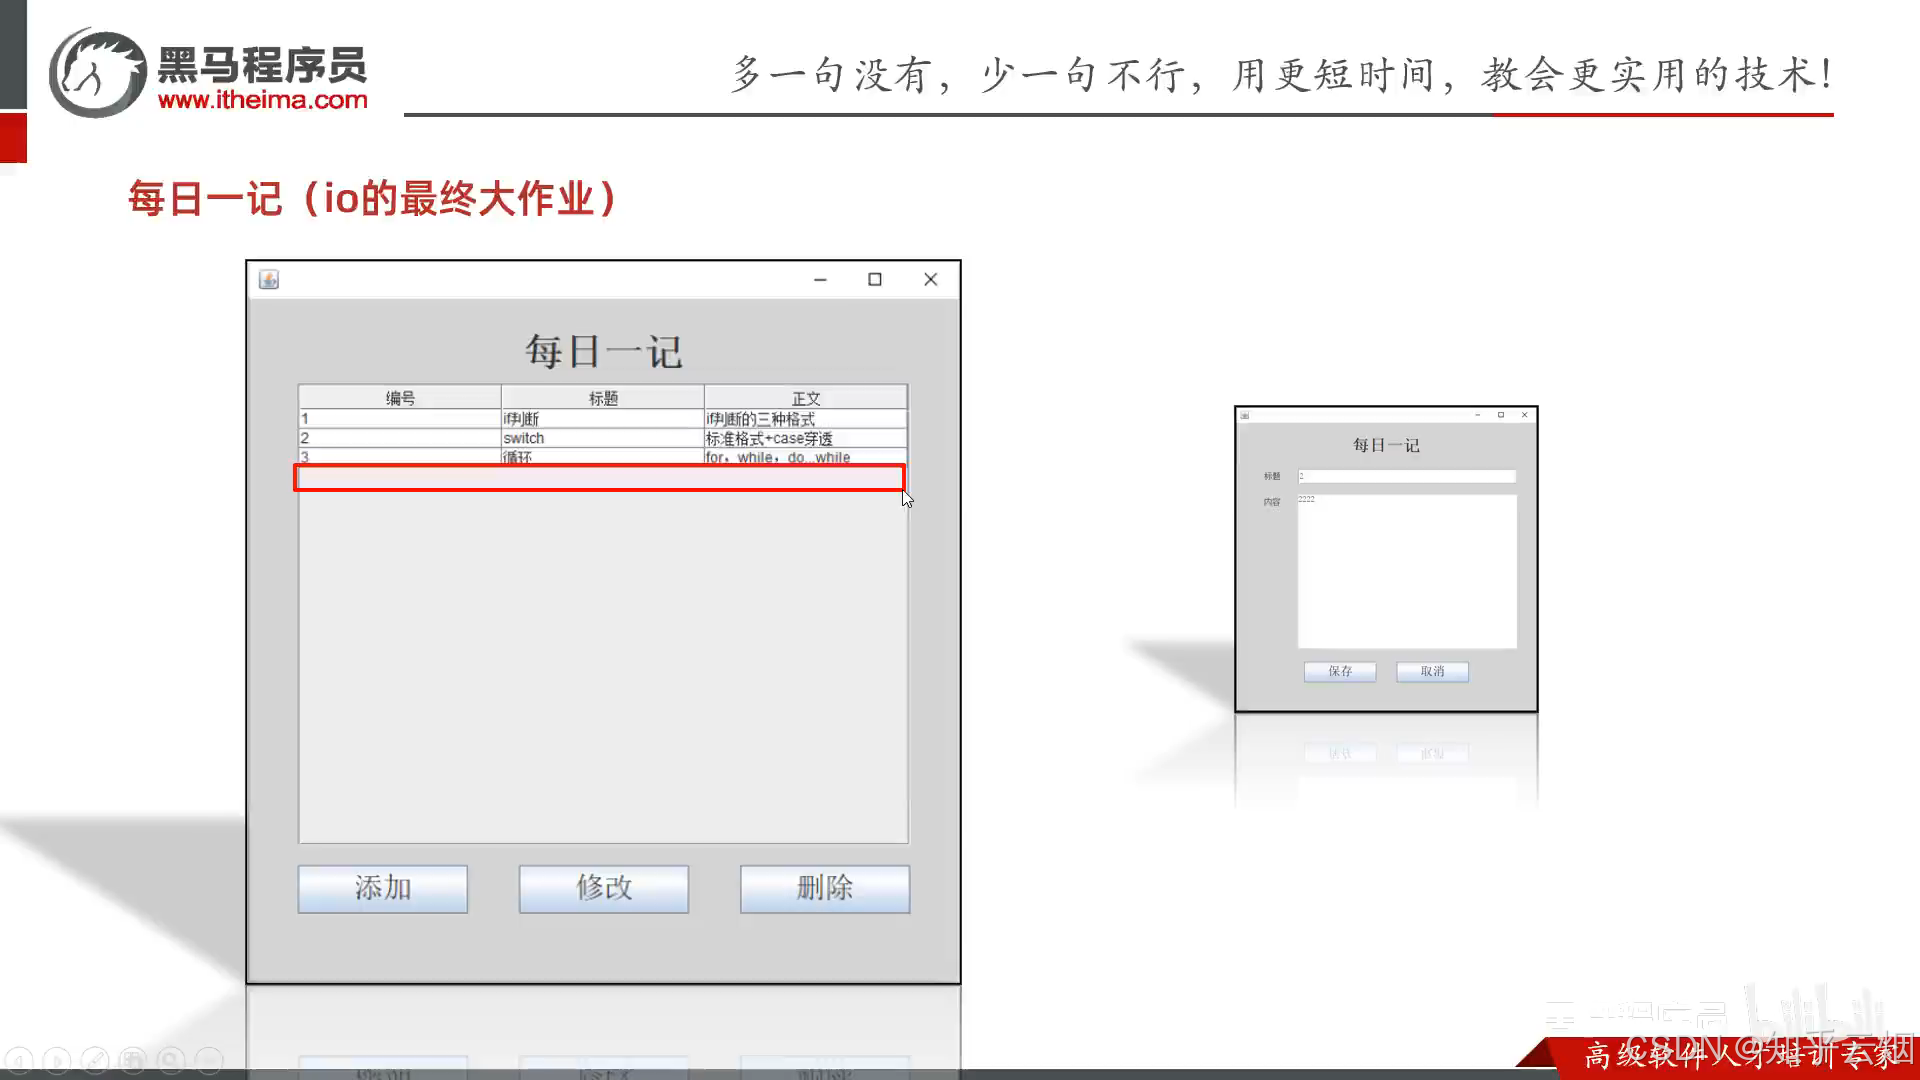The height and width of the screenshot is (1080, 1920).
Task: Click the next slide arrow icon
Action: click(x=57, y=1060)
